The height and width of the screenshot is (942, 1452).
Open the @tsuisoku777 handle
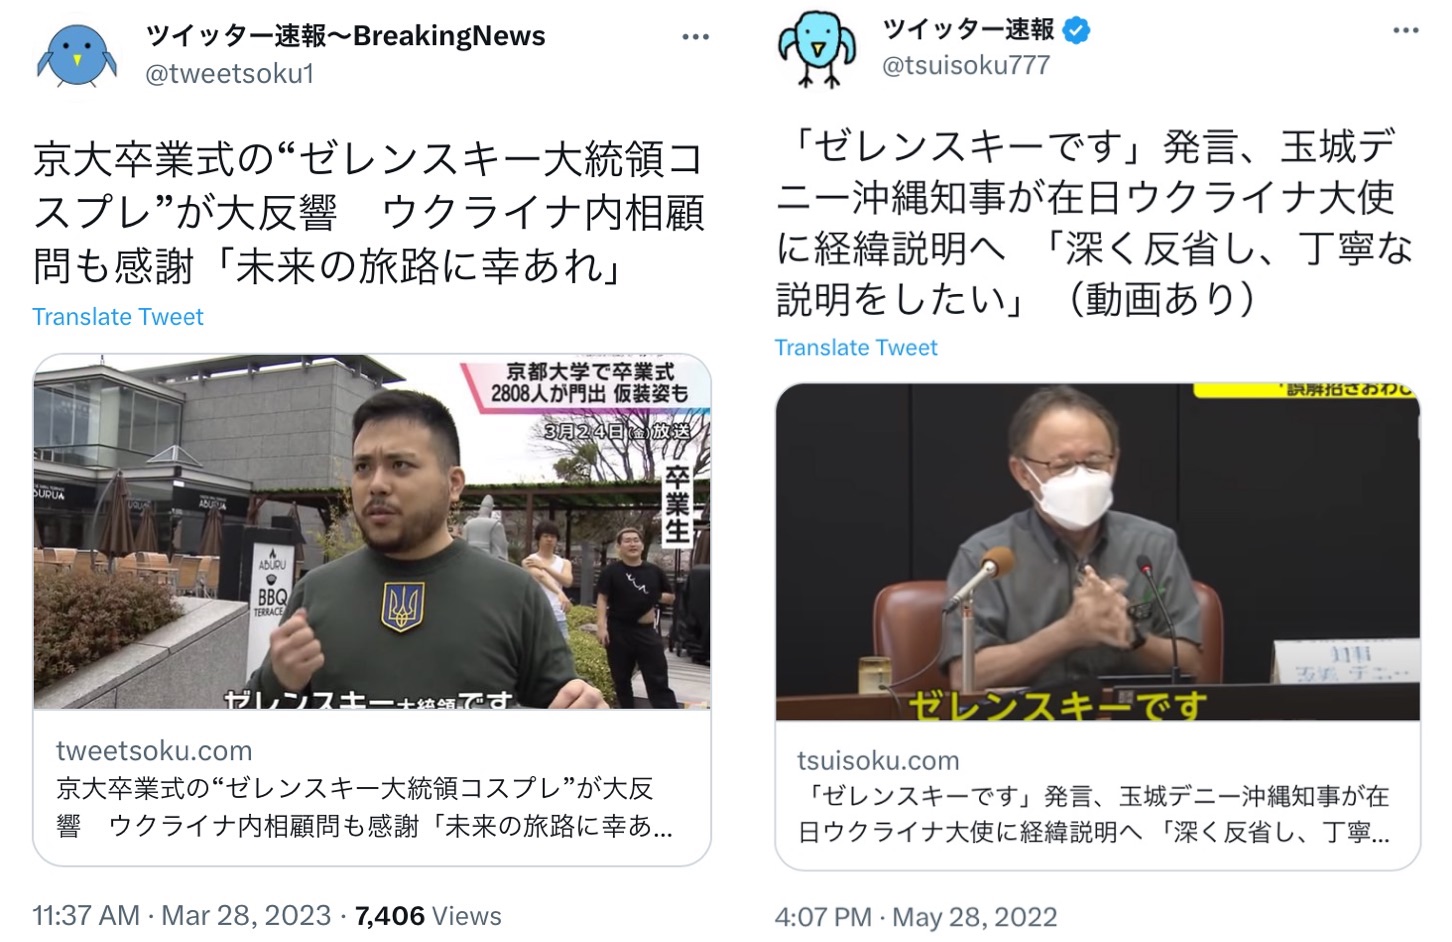[966, 65]
